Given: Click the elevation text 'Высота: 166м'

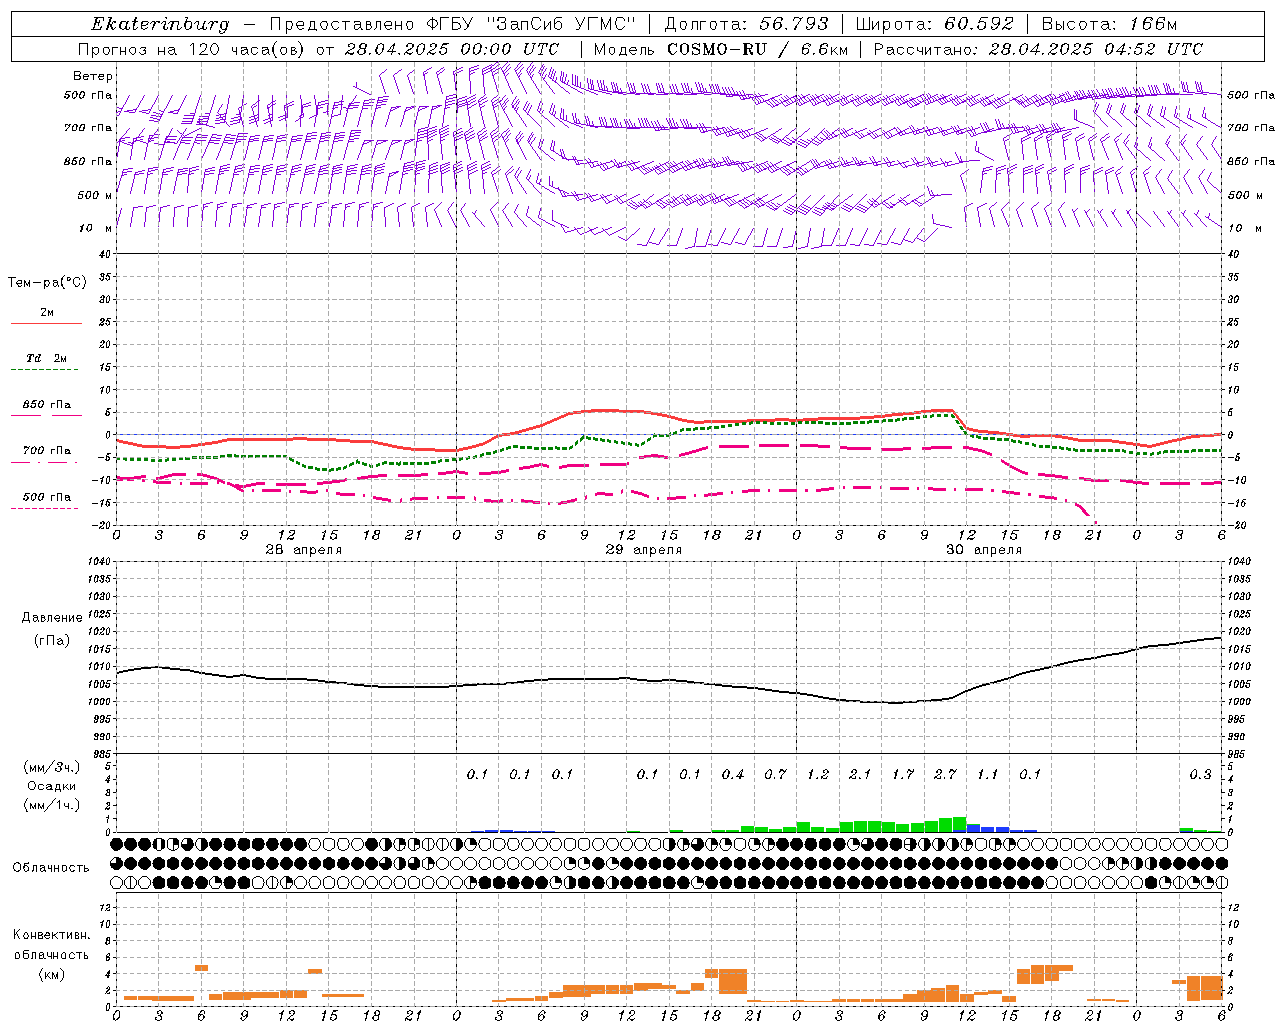Looking at the screenshot, I should [x=1109, y=24].
